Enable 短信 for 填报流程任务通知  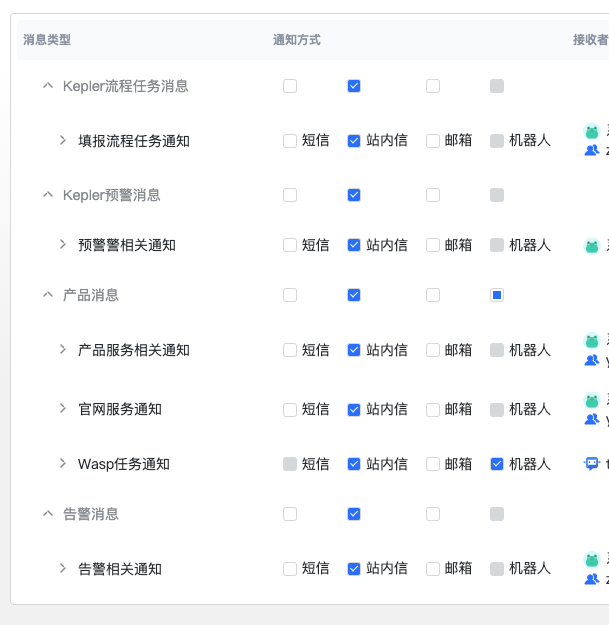click(290, 141)
